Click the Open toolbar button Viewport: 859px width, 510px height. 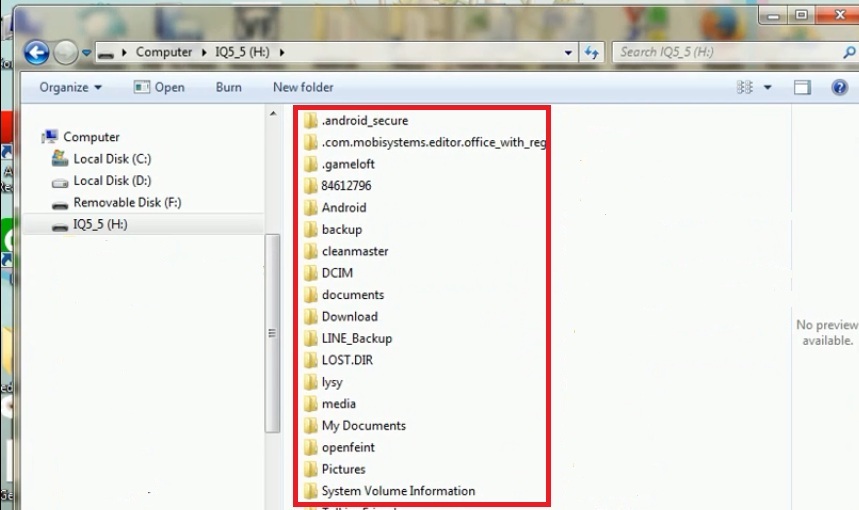(159, 87)
